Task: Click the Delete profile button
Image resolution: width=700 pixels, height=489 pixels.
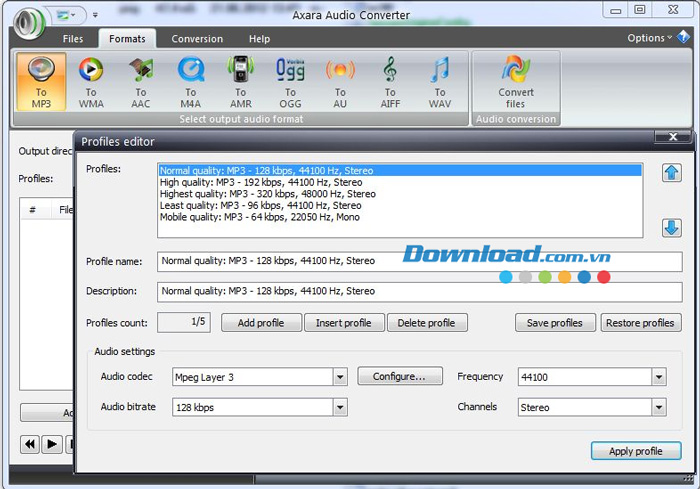Action: [x=427, y=323]
